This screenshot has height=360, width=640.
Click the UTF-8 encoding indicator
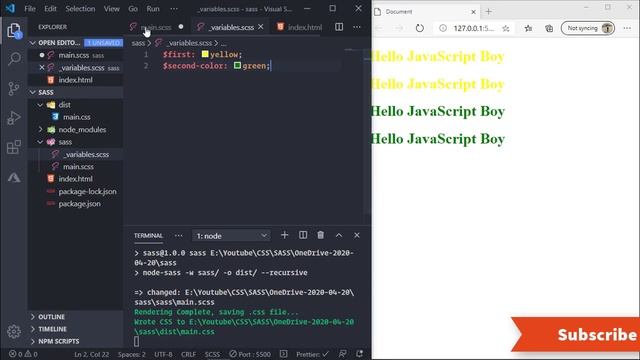163,354
